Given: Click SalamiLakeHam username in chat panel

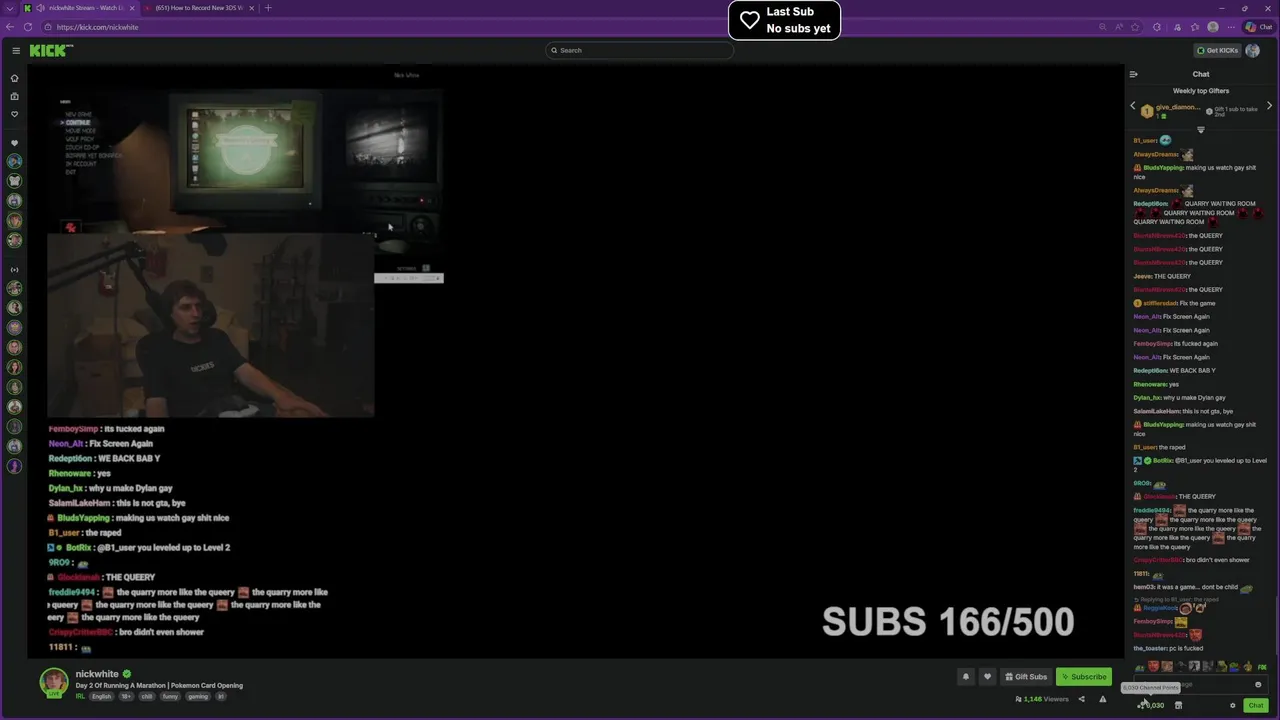Looking at the screenshot, I should click(x=1156, y=411).
